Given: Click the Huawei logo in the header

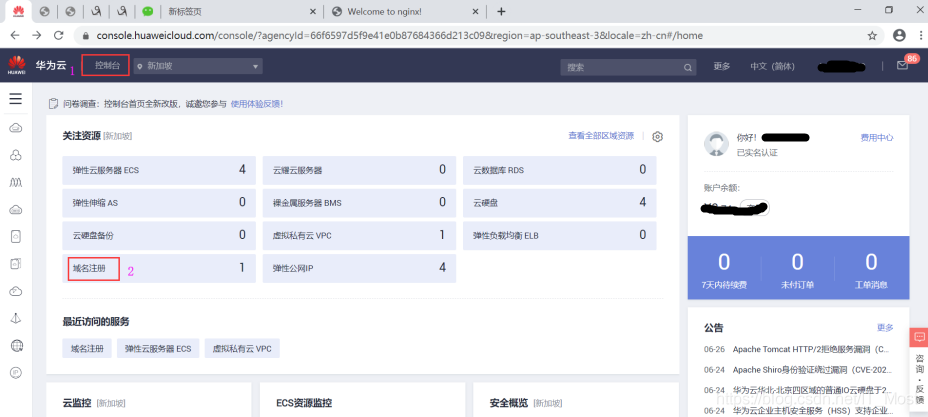Looking at the screenshot, I should pos(17,65).
